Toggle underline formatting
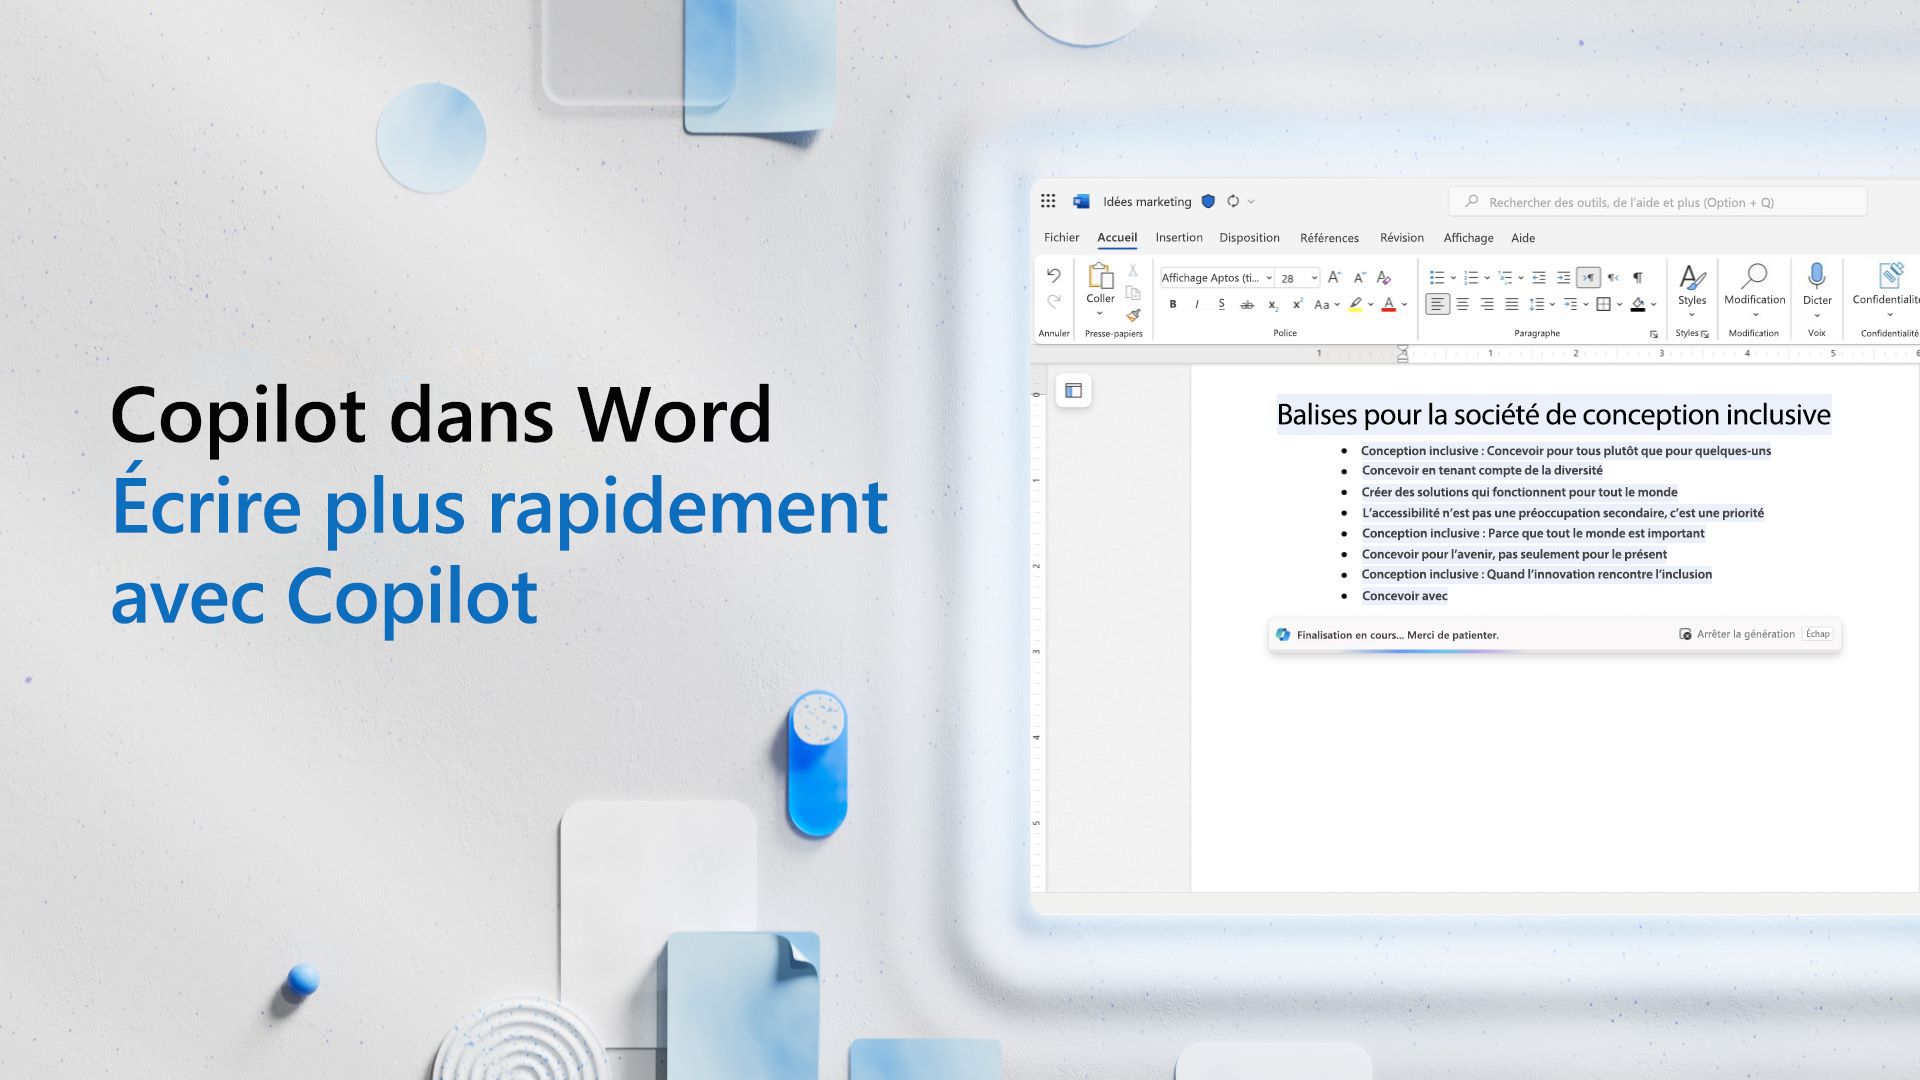Image resolution: width=1920 pixels, height=1080 pixels. [x=1222, y=304]
